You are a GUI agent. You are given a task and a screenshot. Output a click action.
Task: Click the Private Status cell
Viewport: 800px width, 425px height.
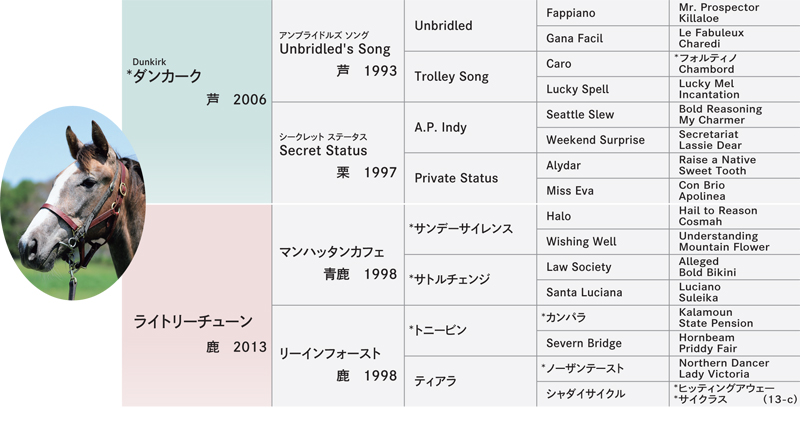pyautogui.click(x=470, y=178)
